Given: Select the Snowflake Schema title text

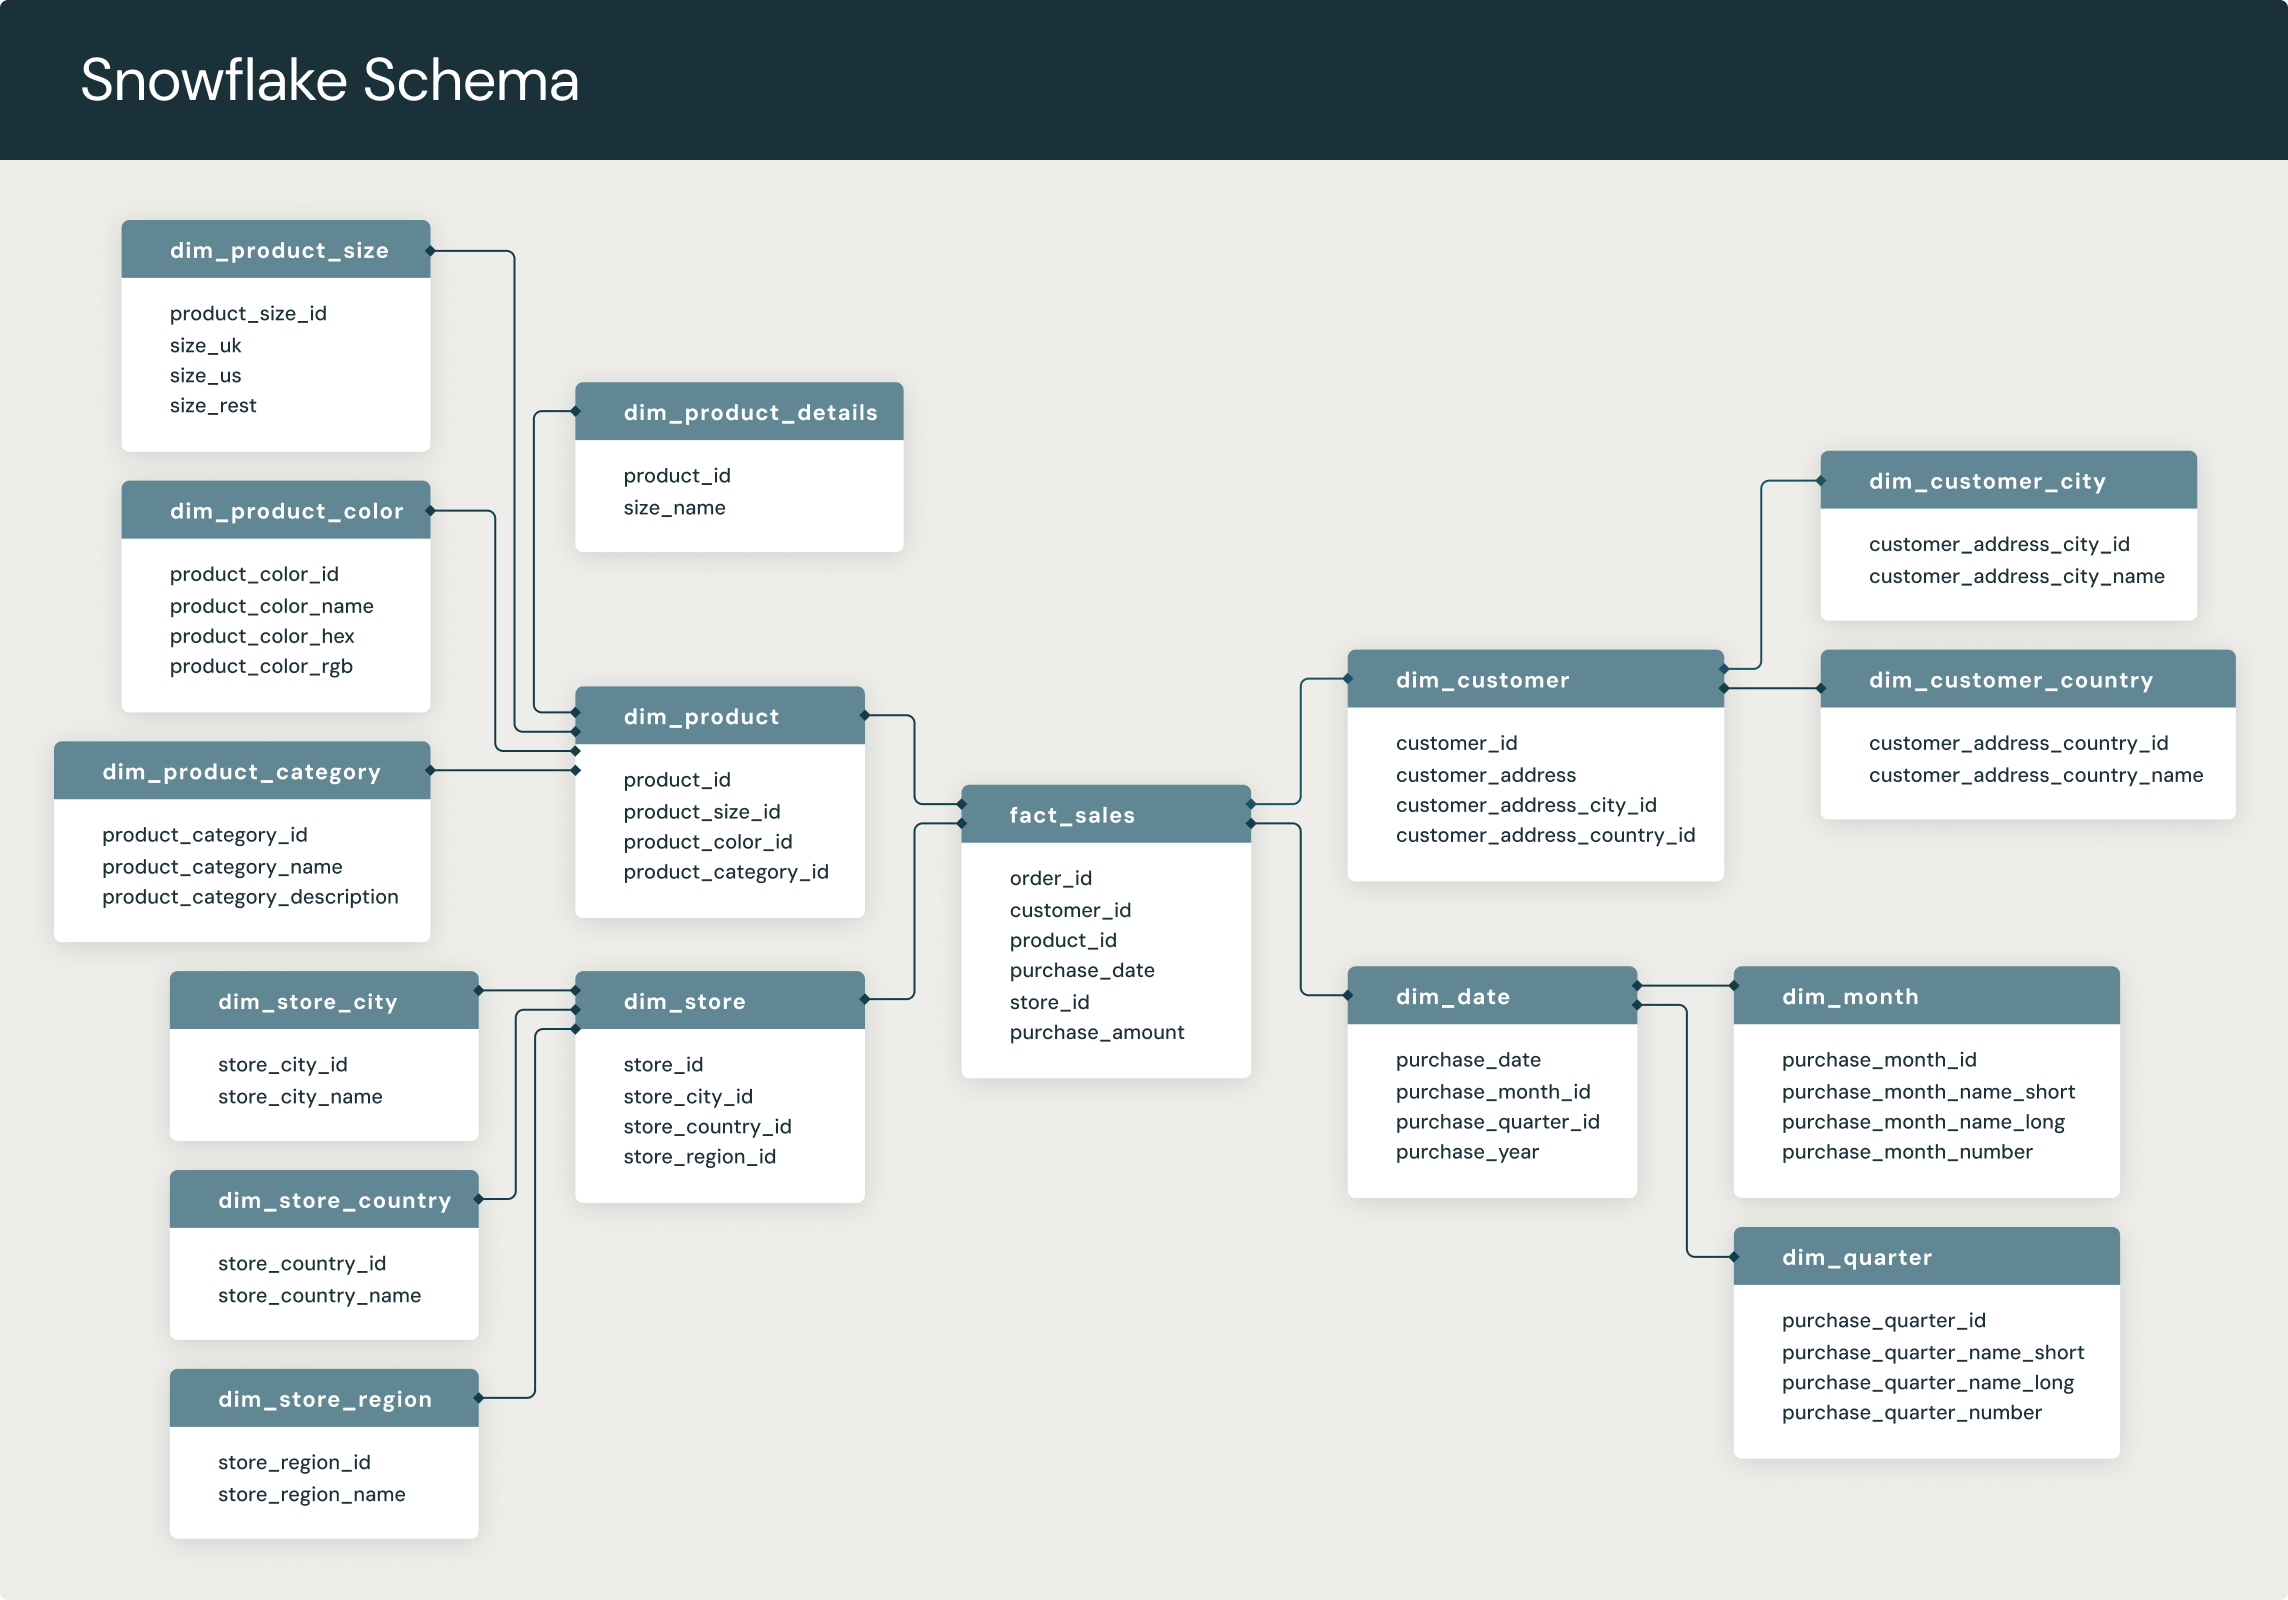Looking at the screenshot, I should tap(330, 80).
